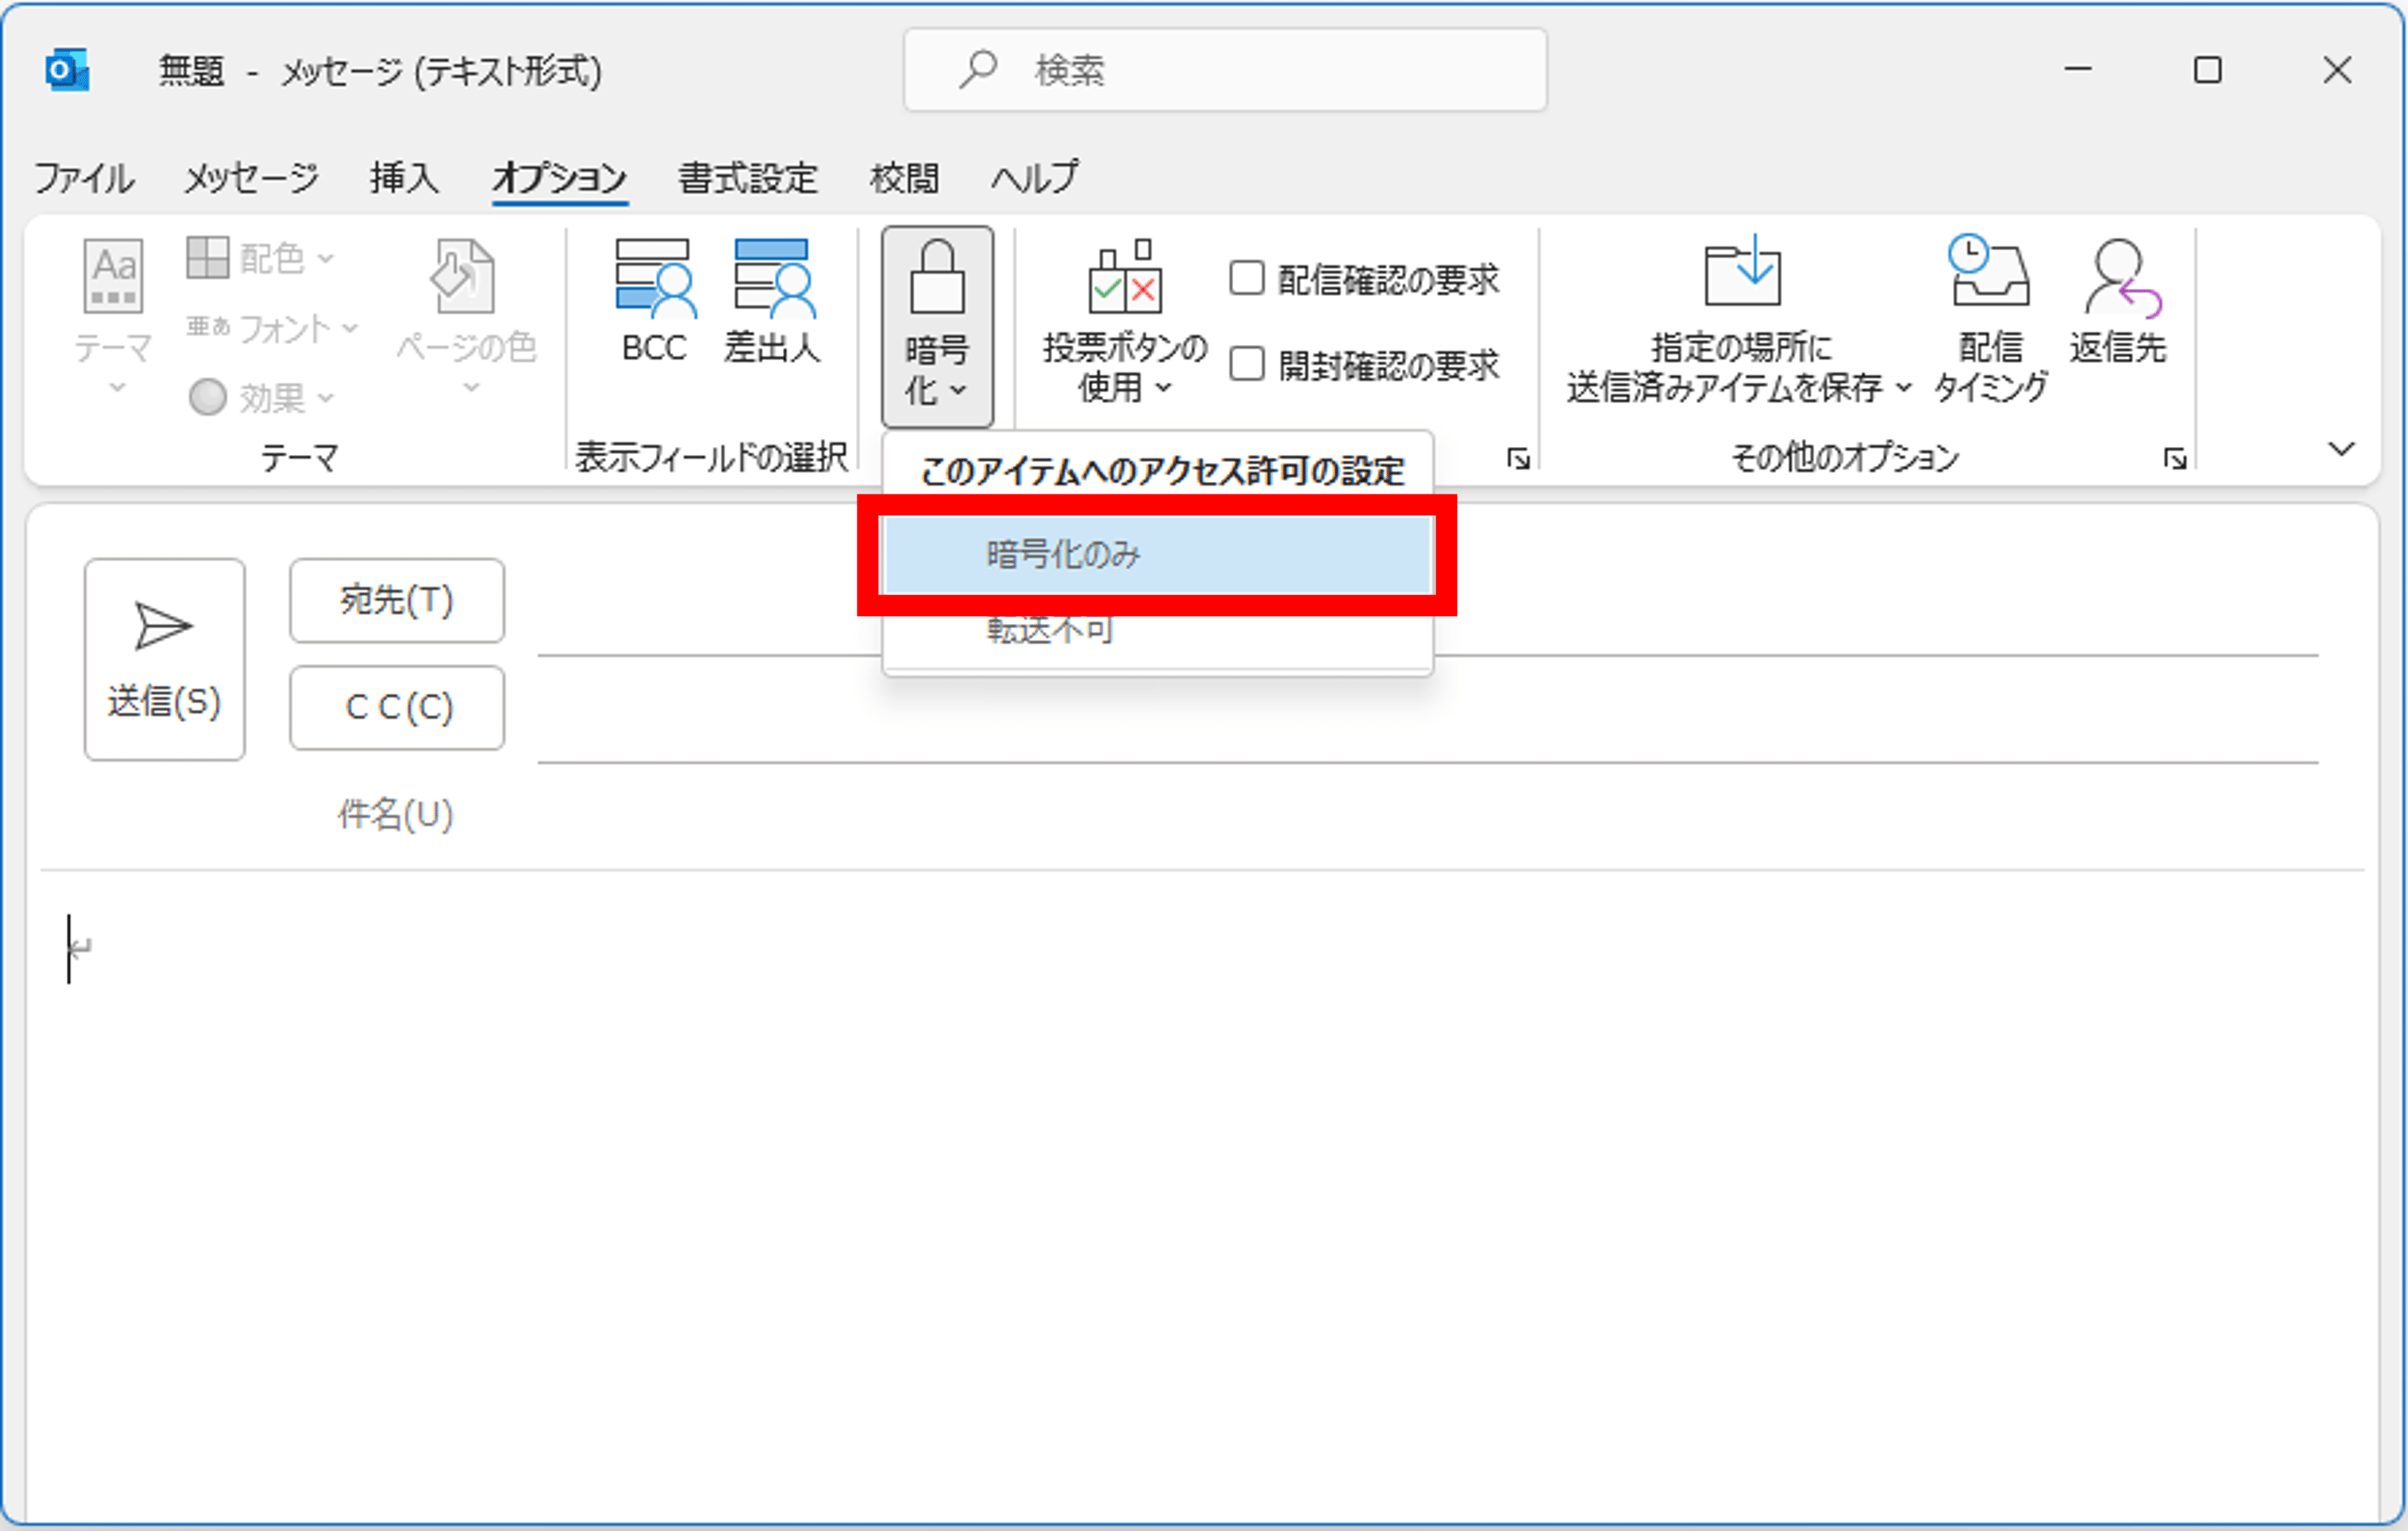The height and width of the screenshot is (1531, 2408).
Task: Enable the 配信確認の要求 checkbox
Action: point(1247,281)
